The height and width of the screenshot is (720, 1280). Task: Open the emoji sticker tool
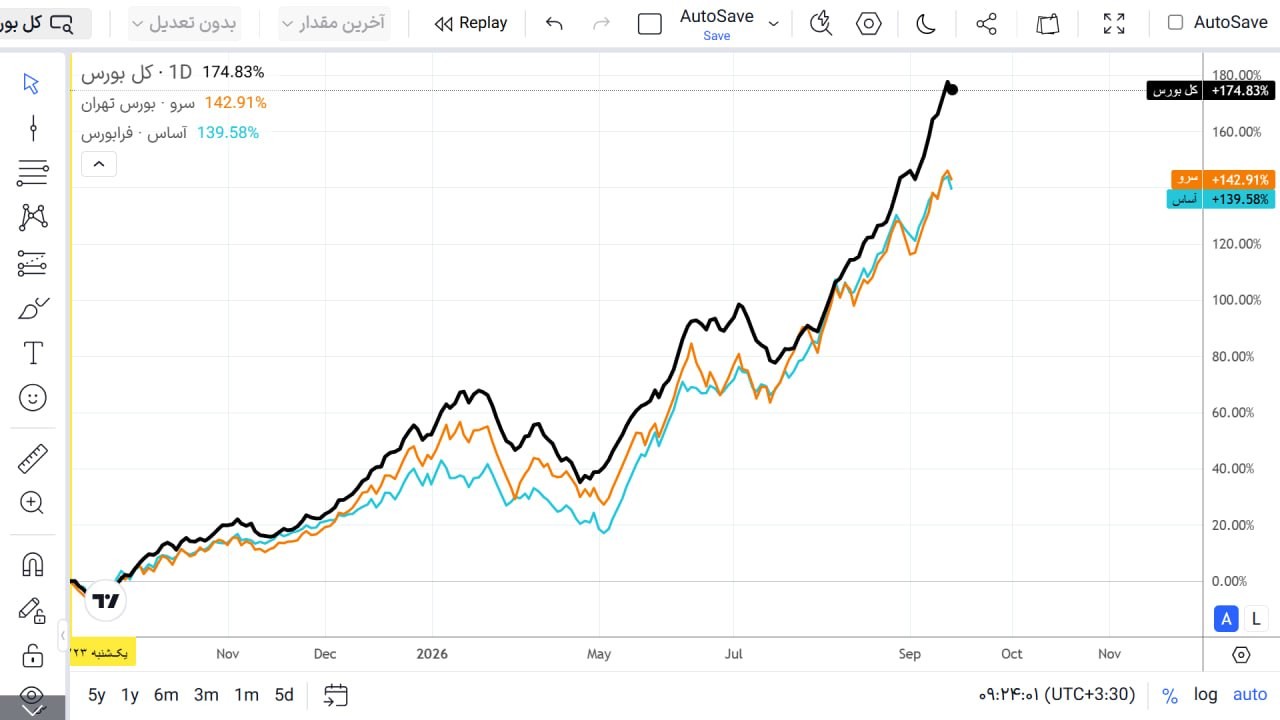coord(33,398)
